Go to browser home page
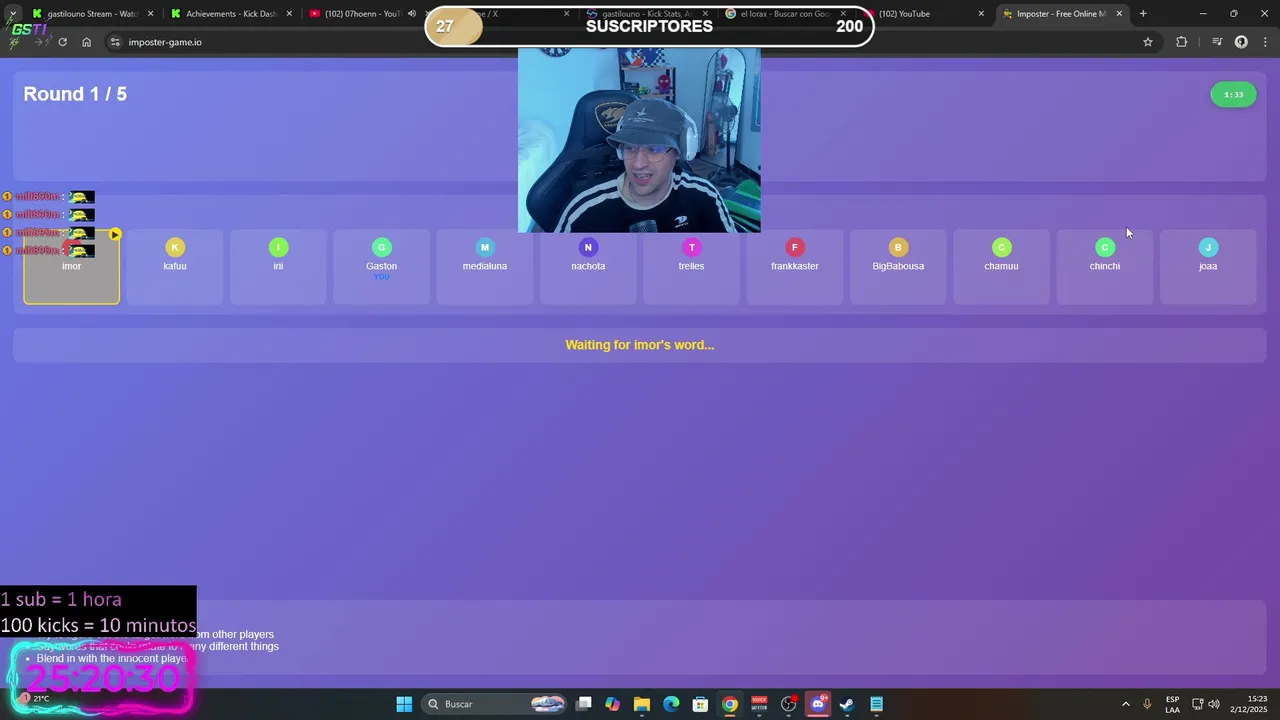1280x720 pixels. pos(86,42)
